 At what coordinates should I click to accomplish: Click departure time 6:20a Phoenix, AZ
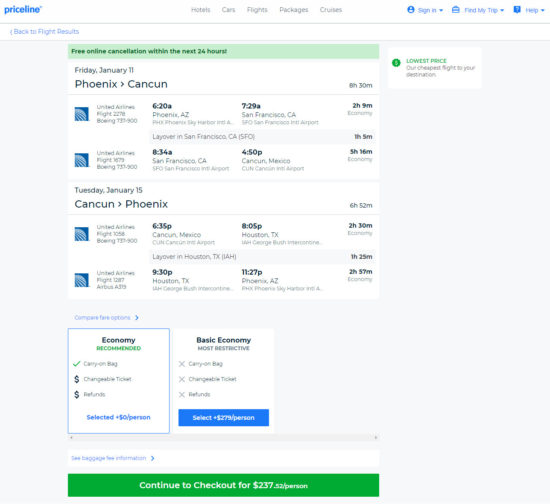click(162, 106)
